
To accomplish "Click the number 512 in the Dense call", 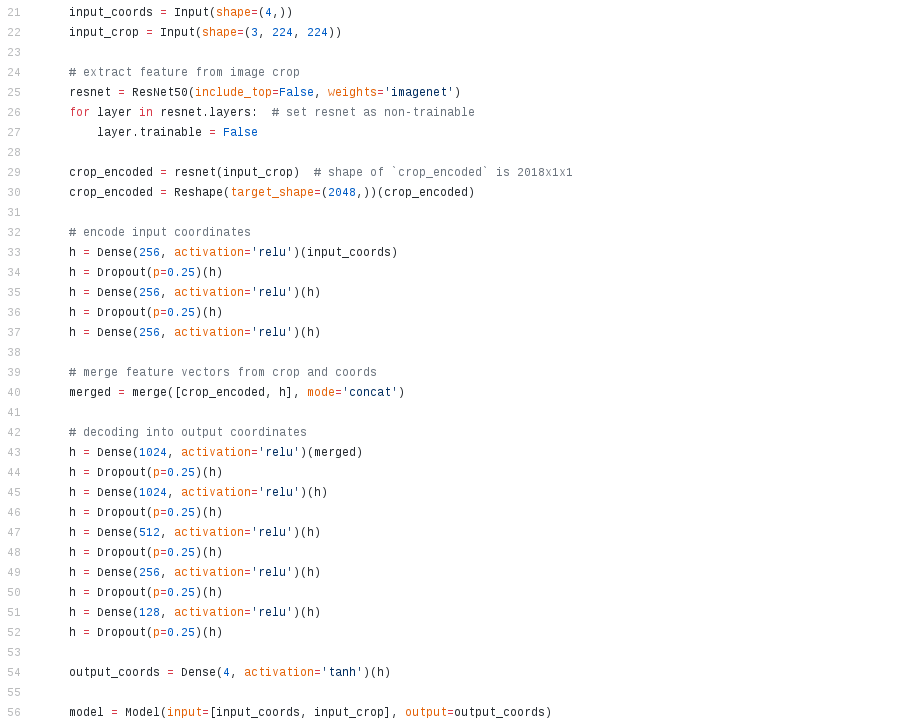I will click(149, 533).
